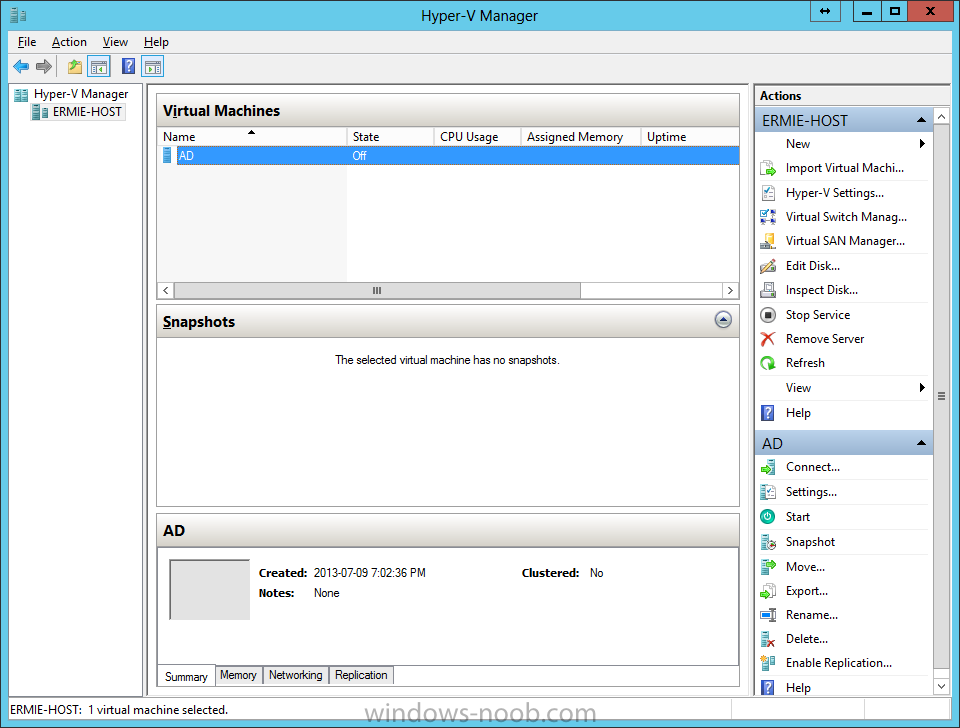Viewport: 960px width, 728px height.
Task: Open Virtual Switch Manager via its icon
Action: click(x=768, y=217)
